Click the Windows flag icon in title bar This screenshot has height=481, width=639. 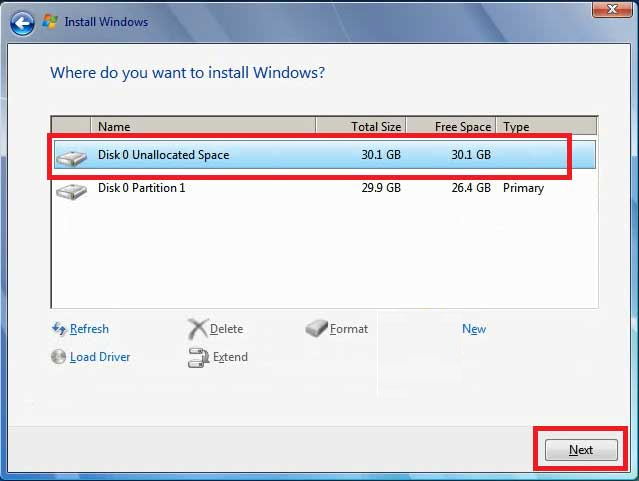(x=51, y=21)
